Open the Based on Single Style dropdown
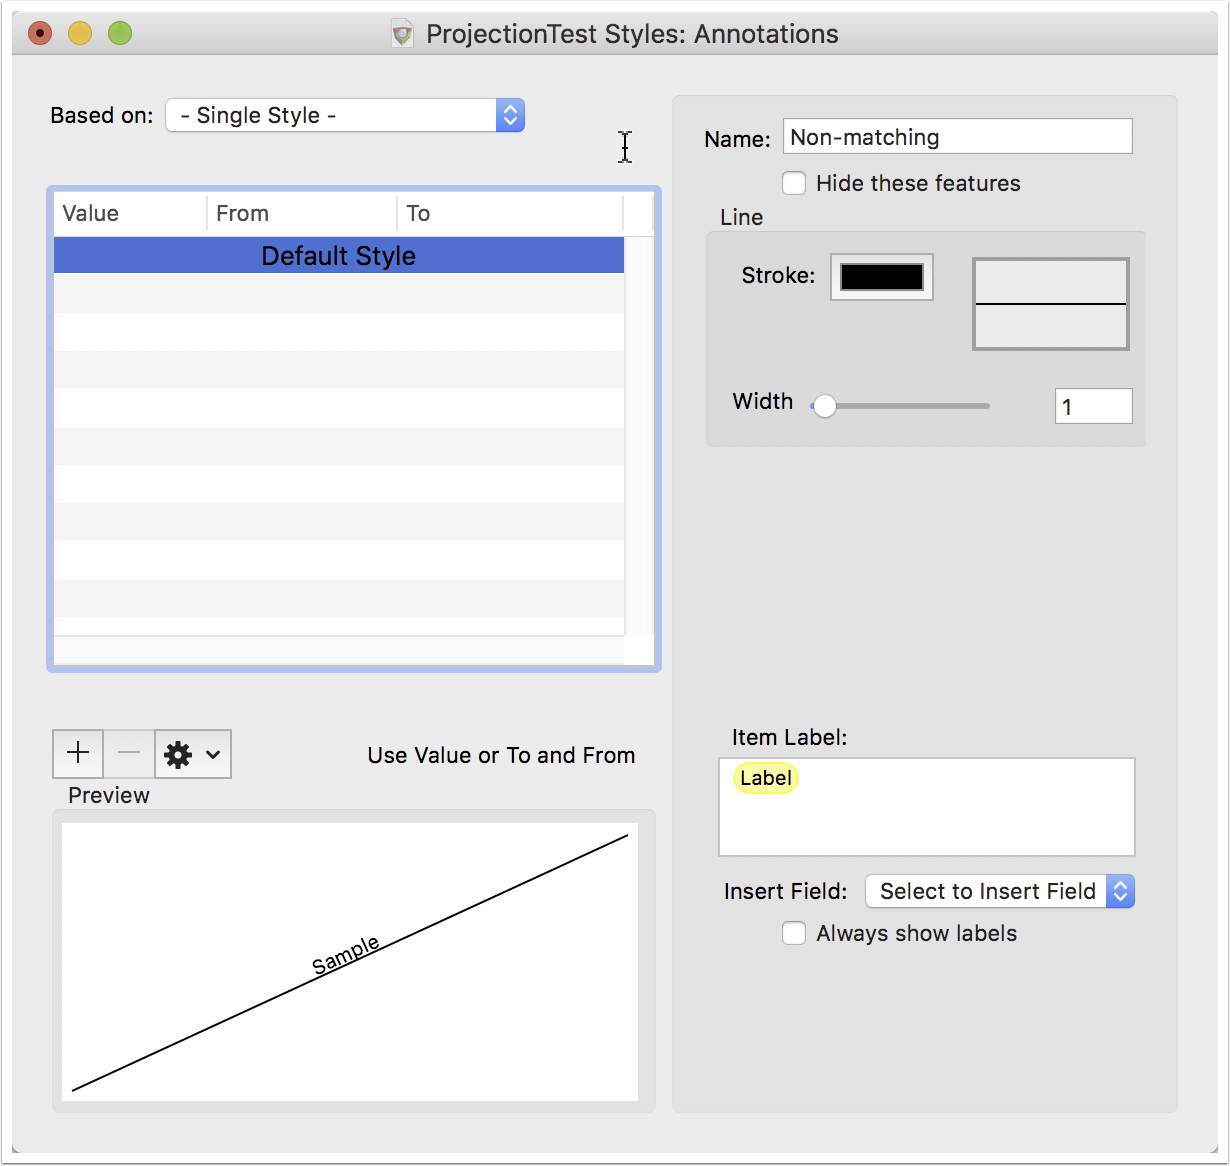This screenshot has width=1230, height=1166. pos(345,115)
